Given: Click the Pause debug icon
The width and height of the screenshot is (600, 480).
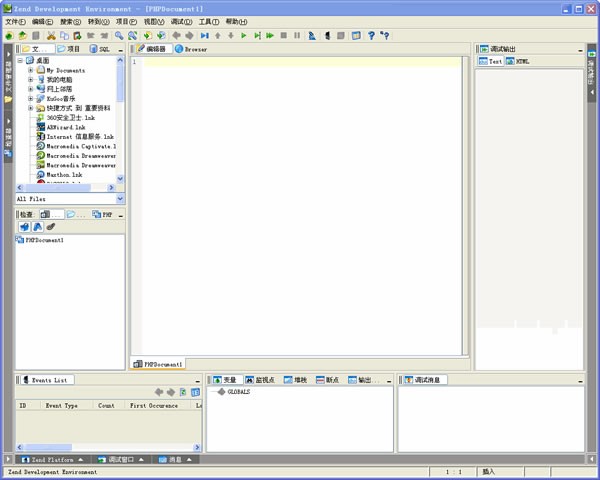Looking at the screenshot, I should coord(297,36).
